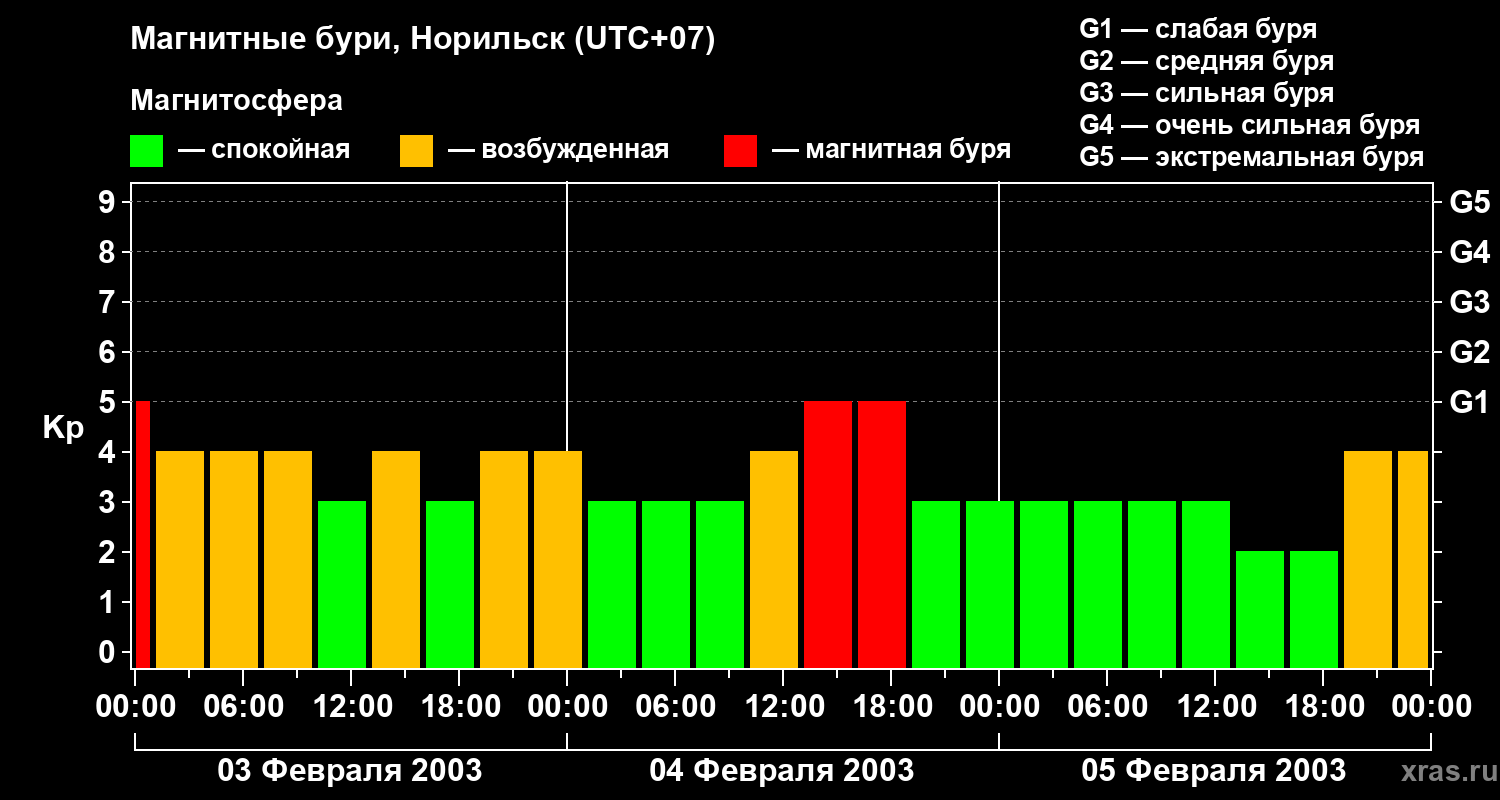1500x800 pixels.
Task: Click the narrow red bar starting 03 Февраля
Action: pos(143,534)
